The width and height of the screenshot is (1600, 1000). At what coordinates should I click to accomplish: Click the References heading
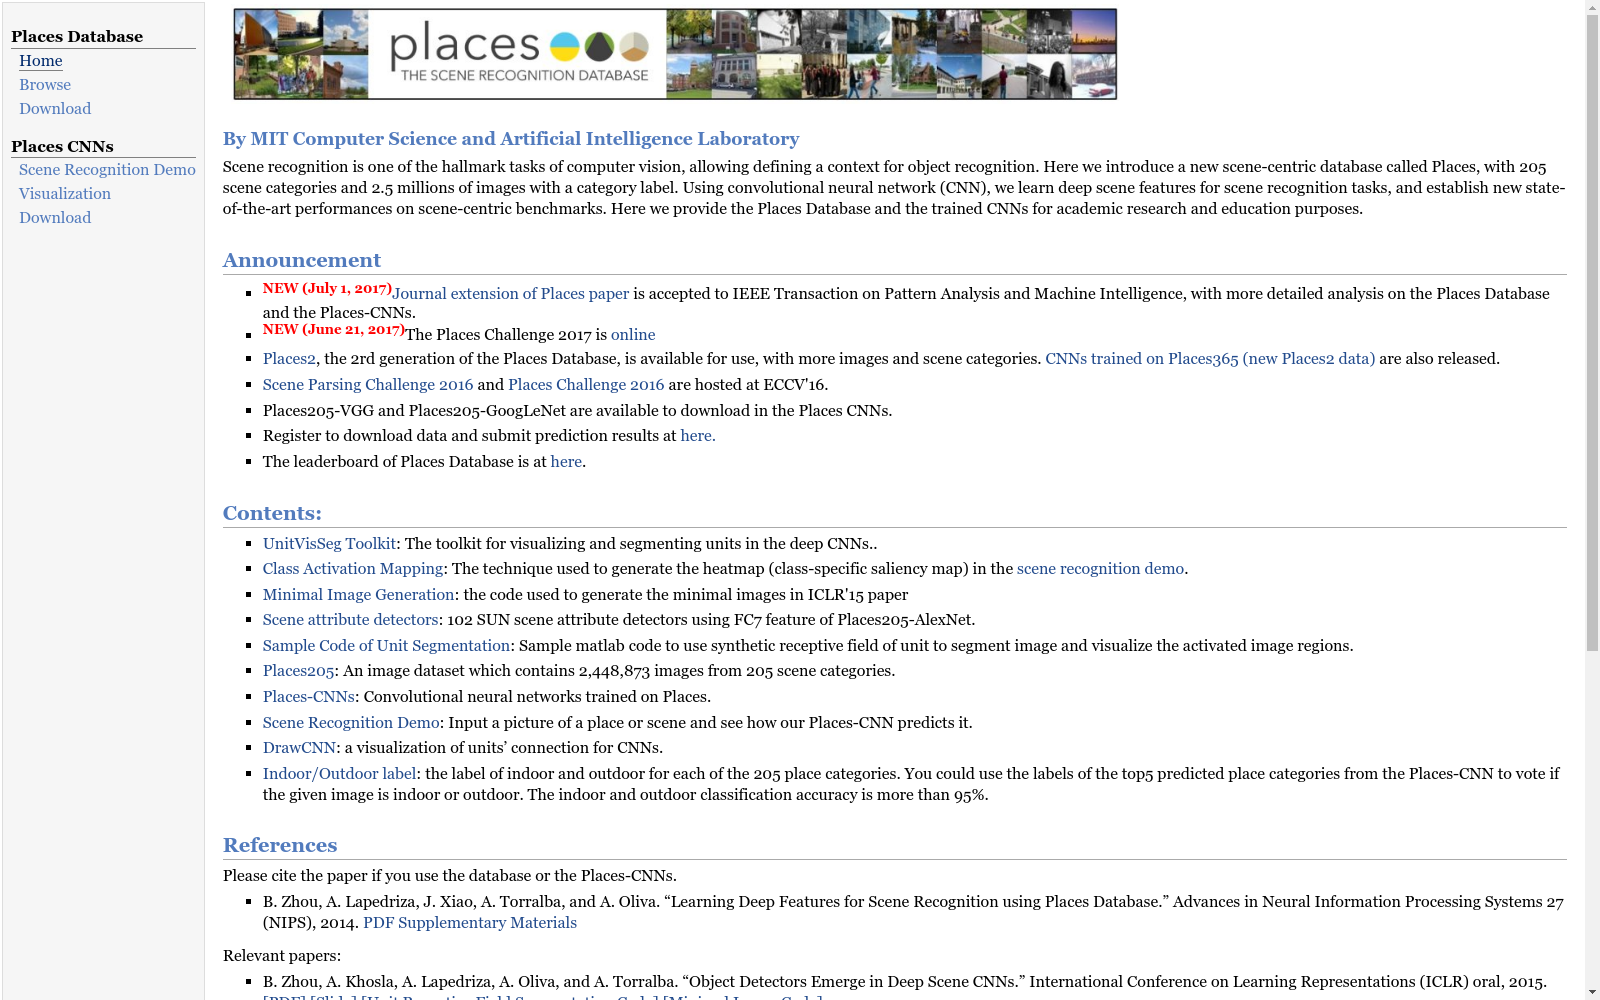pos(280,845)
